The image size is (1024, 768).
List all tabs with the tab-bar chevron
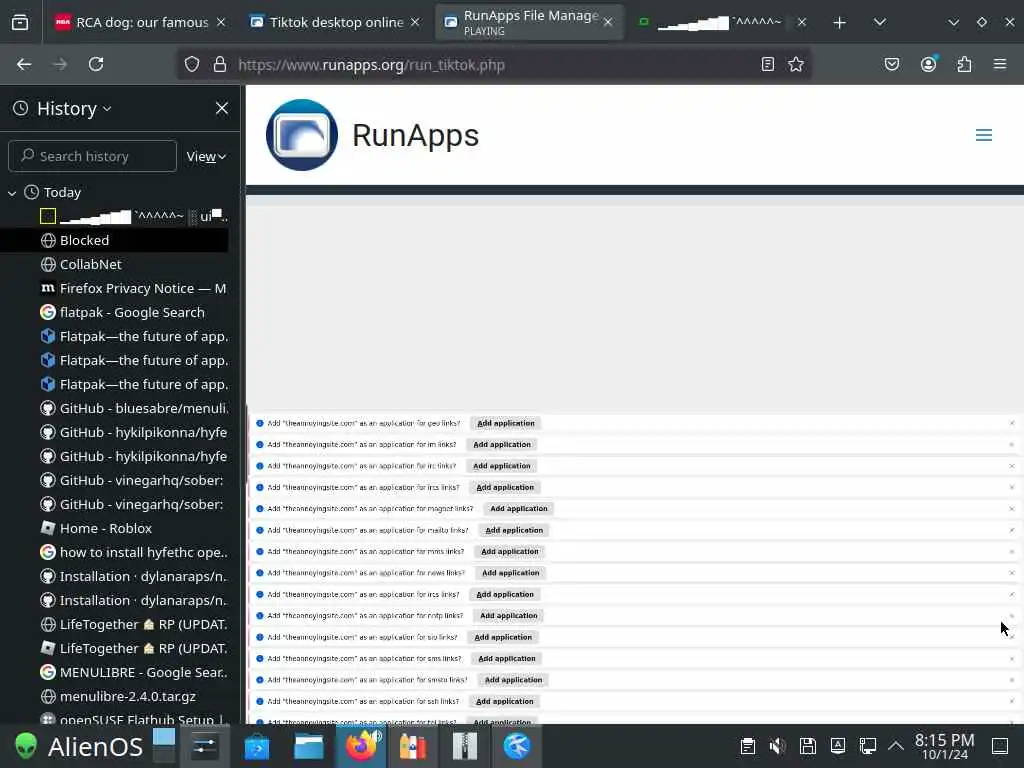pos(880,22)
